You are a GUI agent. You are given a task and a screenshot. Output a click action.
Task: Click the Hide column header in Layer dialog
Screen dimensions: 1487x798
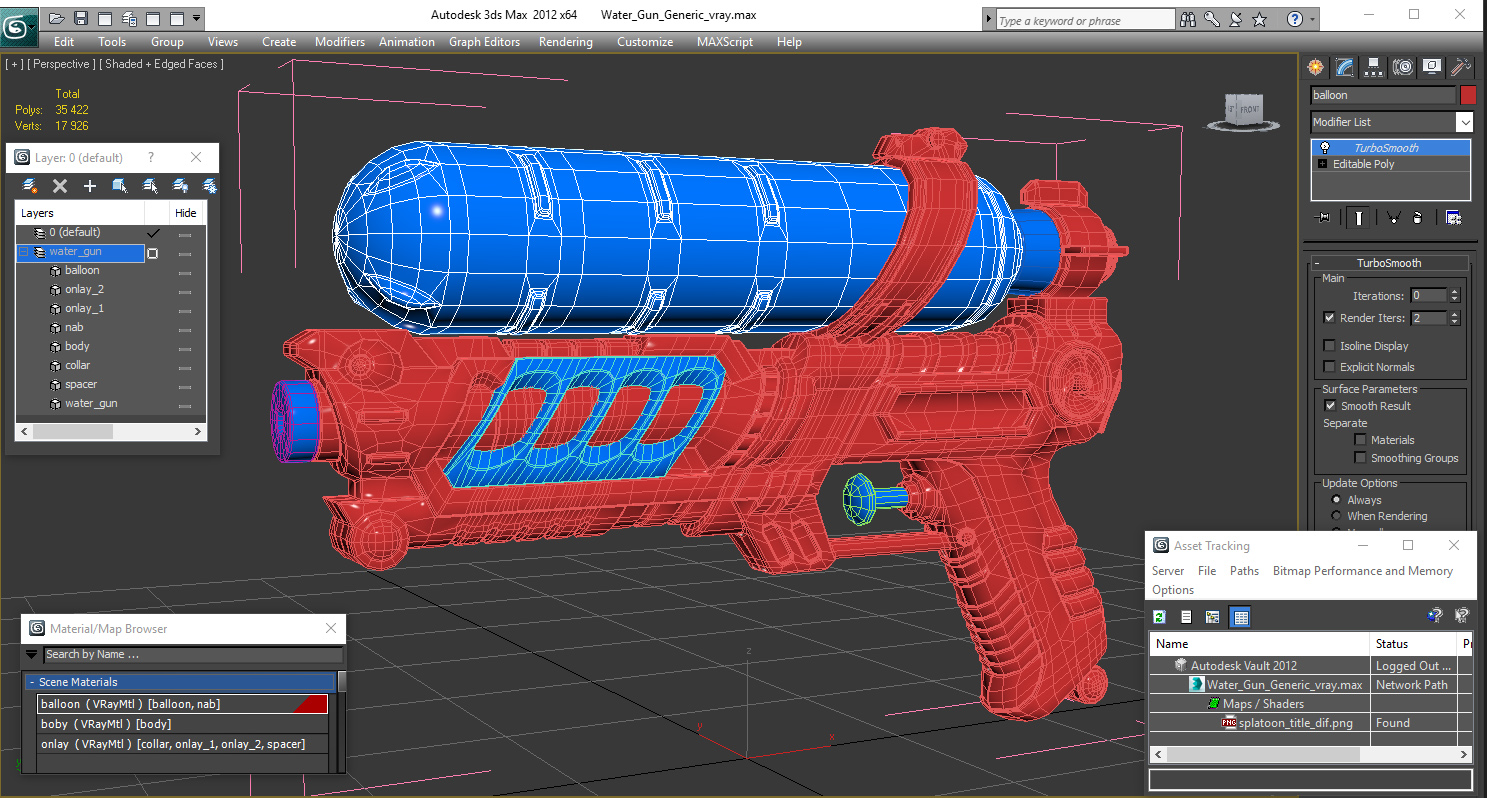point(186,213)
